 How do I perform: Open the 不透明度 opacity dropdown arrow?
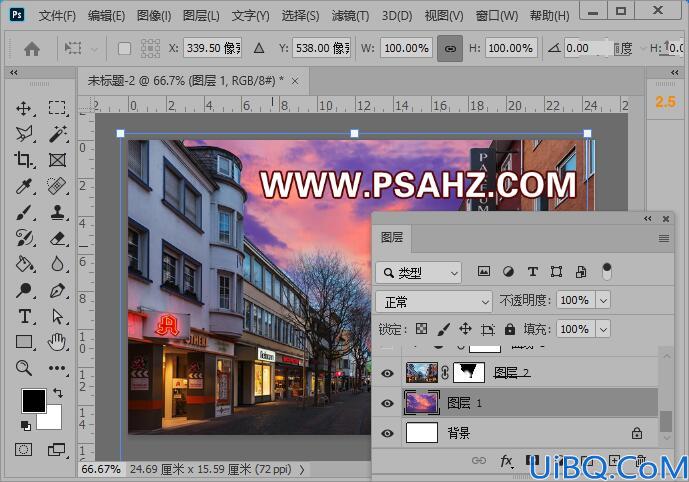(603, 301)
